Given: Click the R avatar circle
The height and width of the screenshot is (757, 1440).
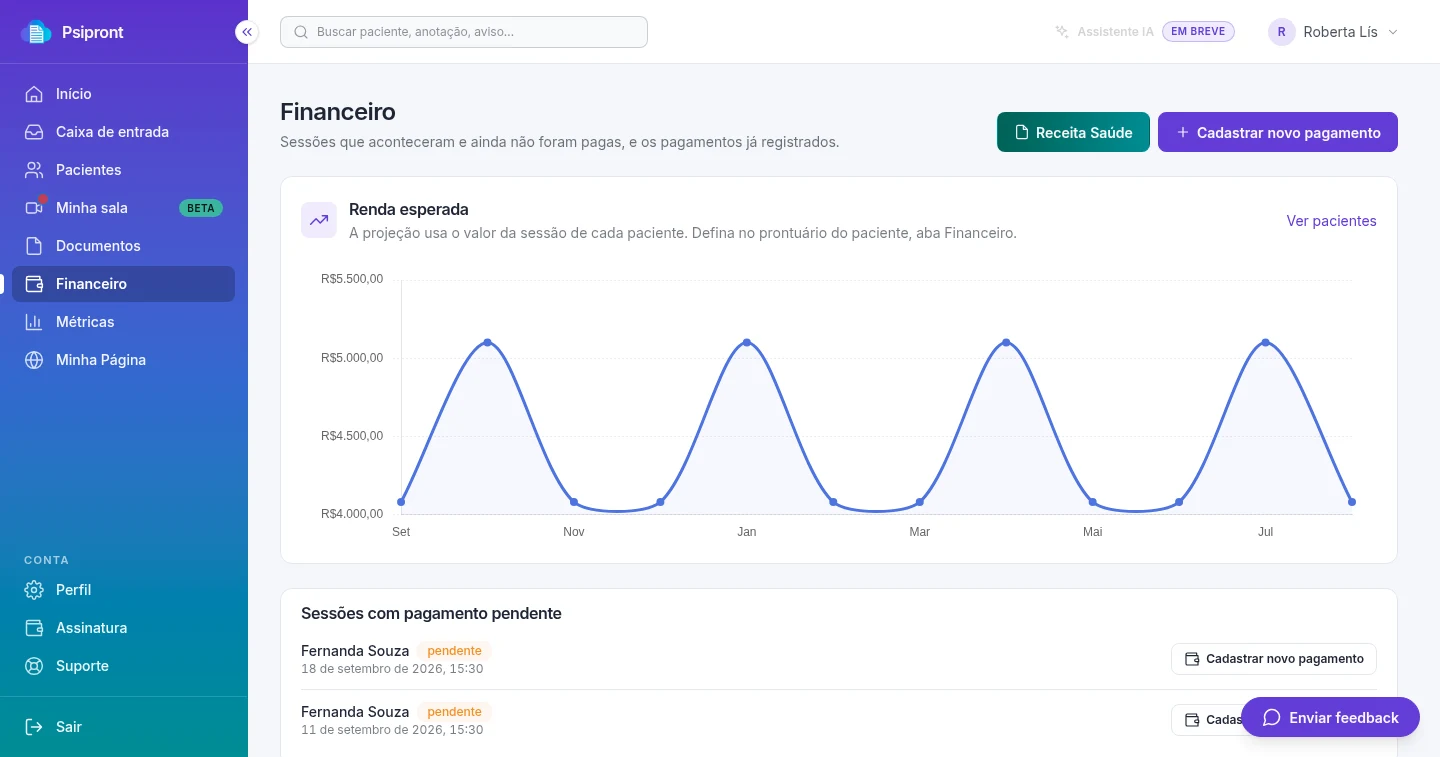Looking at the screenshot, I should tap(1282, 32).
